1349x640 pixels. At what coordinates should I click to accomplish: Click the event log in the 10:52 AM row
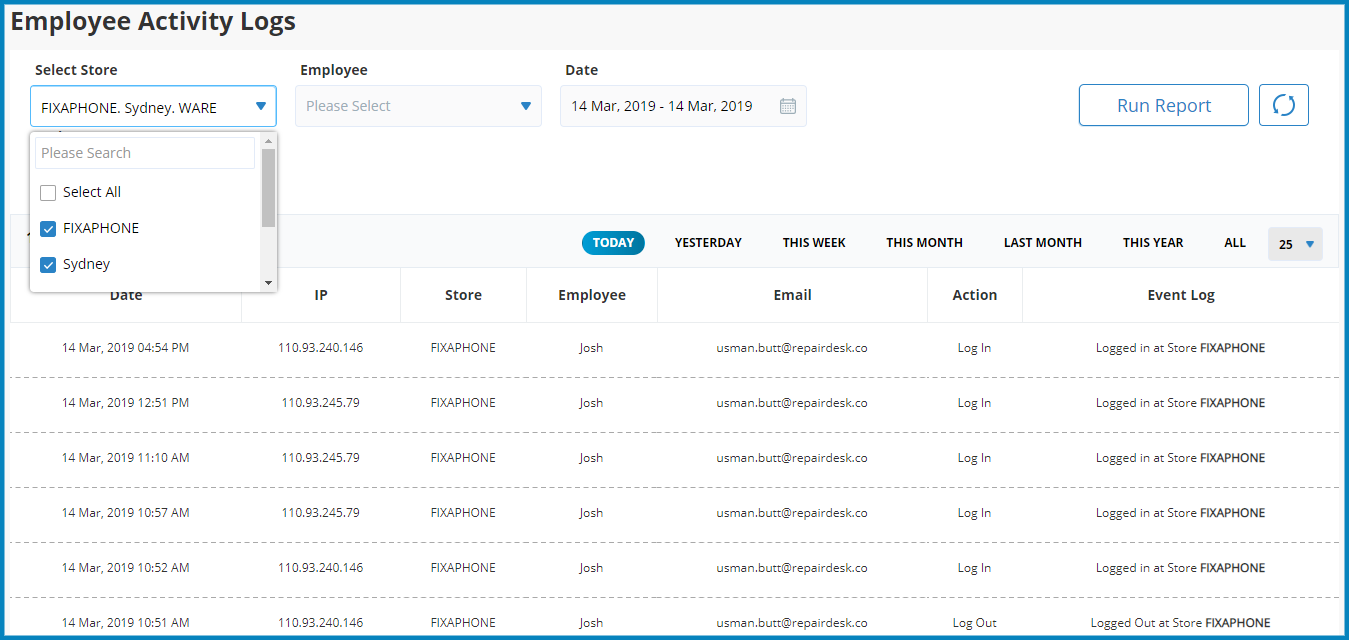[1180, 568]
